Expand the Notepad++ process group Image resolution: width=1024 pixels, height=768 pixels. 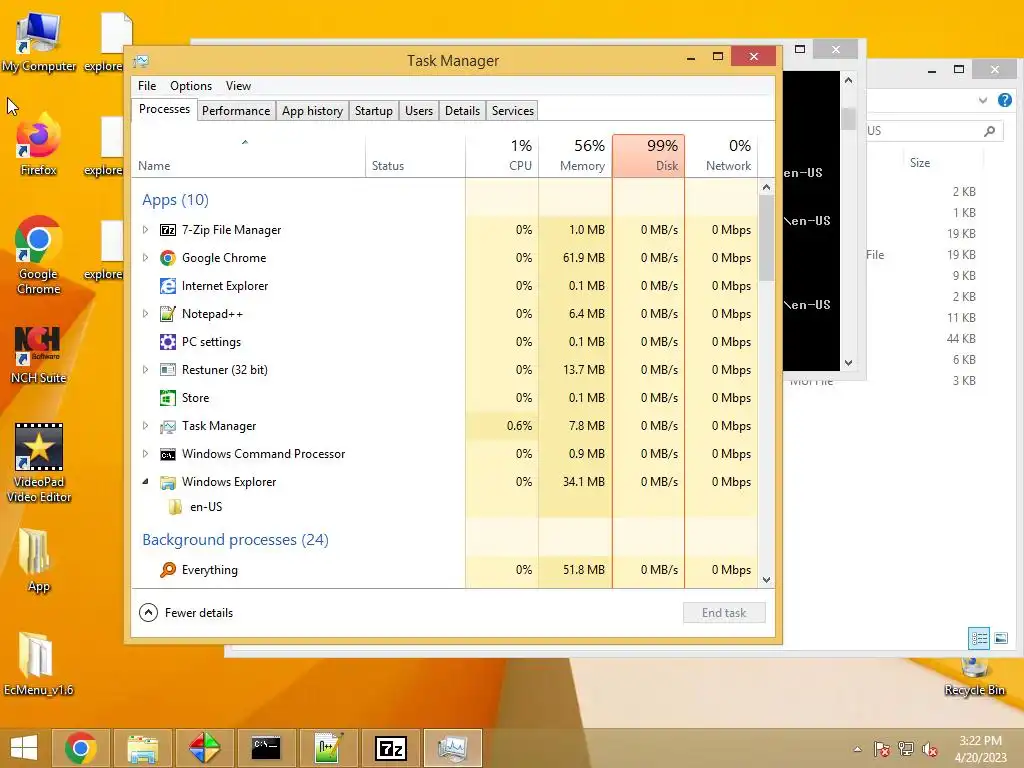coord(145,314)
